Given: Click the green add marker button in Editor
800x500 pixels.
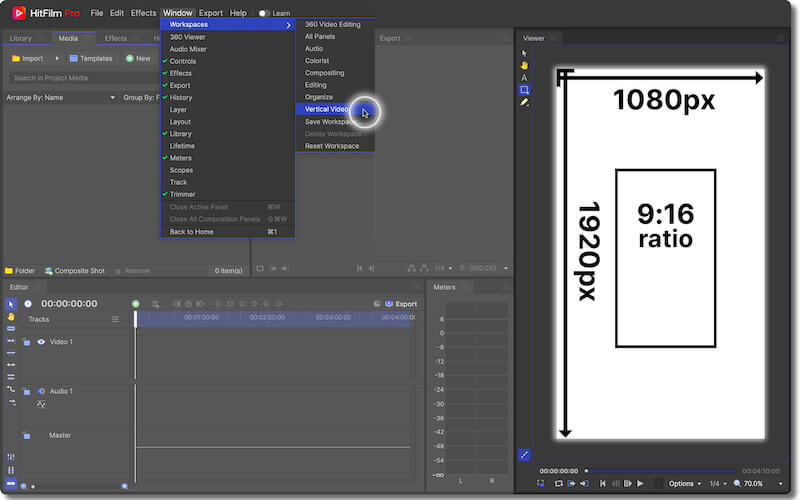Looking at the screenshot, I should [x=136, y=304].
